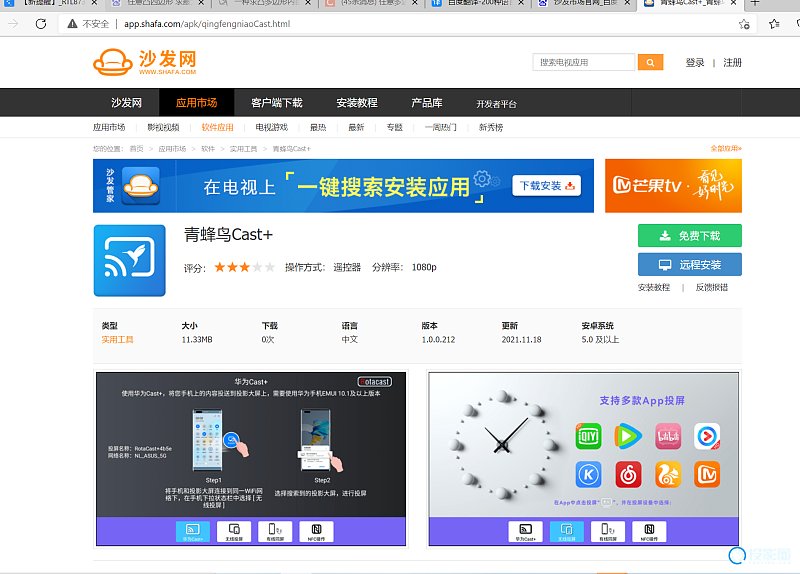Open the 安装教程 link under download buttons
This screenshot has height=574, width=800.
tap(654, 287)
